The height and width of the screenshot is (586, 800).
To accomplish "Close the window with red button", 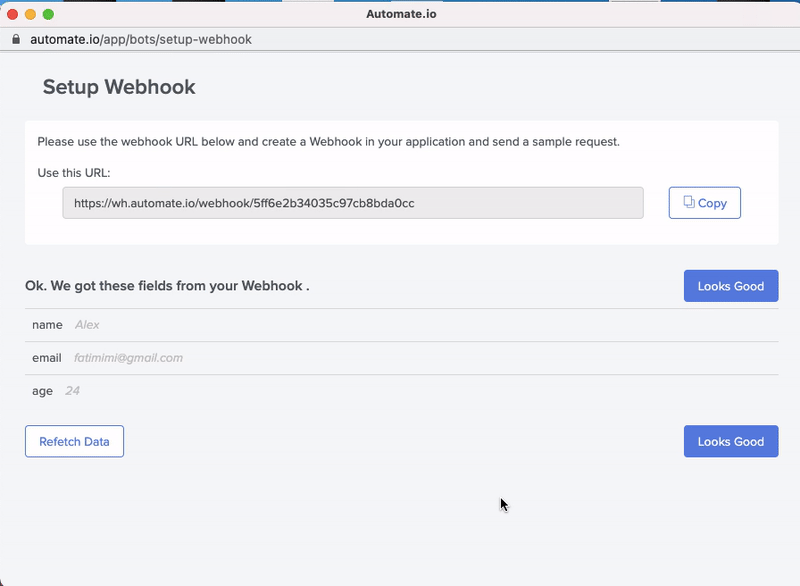I will point(13,14).
